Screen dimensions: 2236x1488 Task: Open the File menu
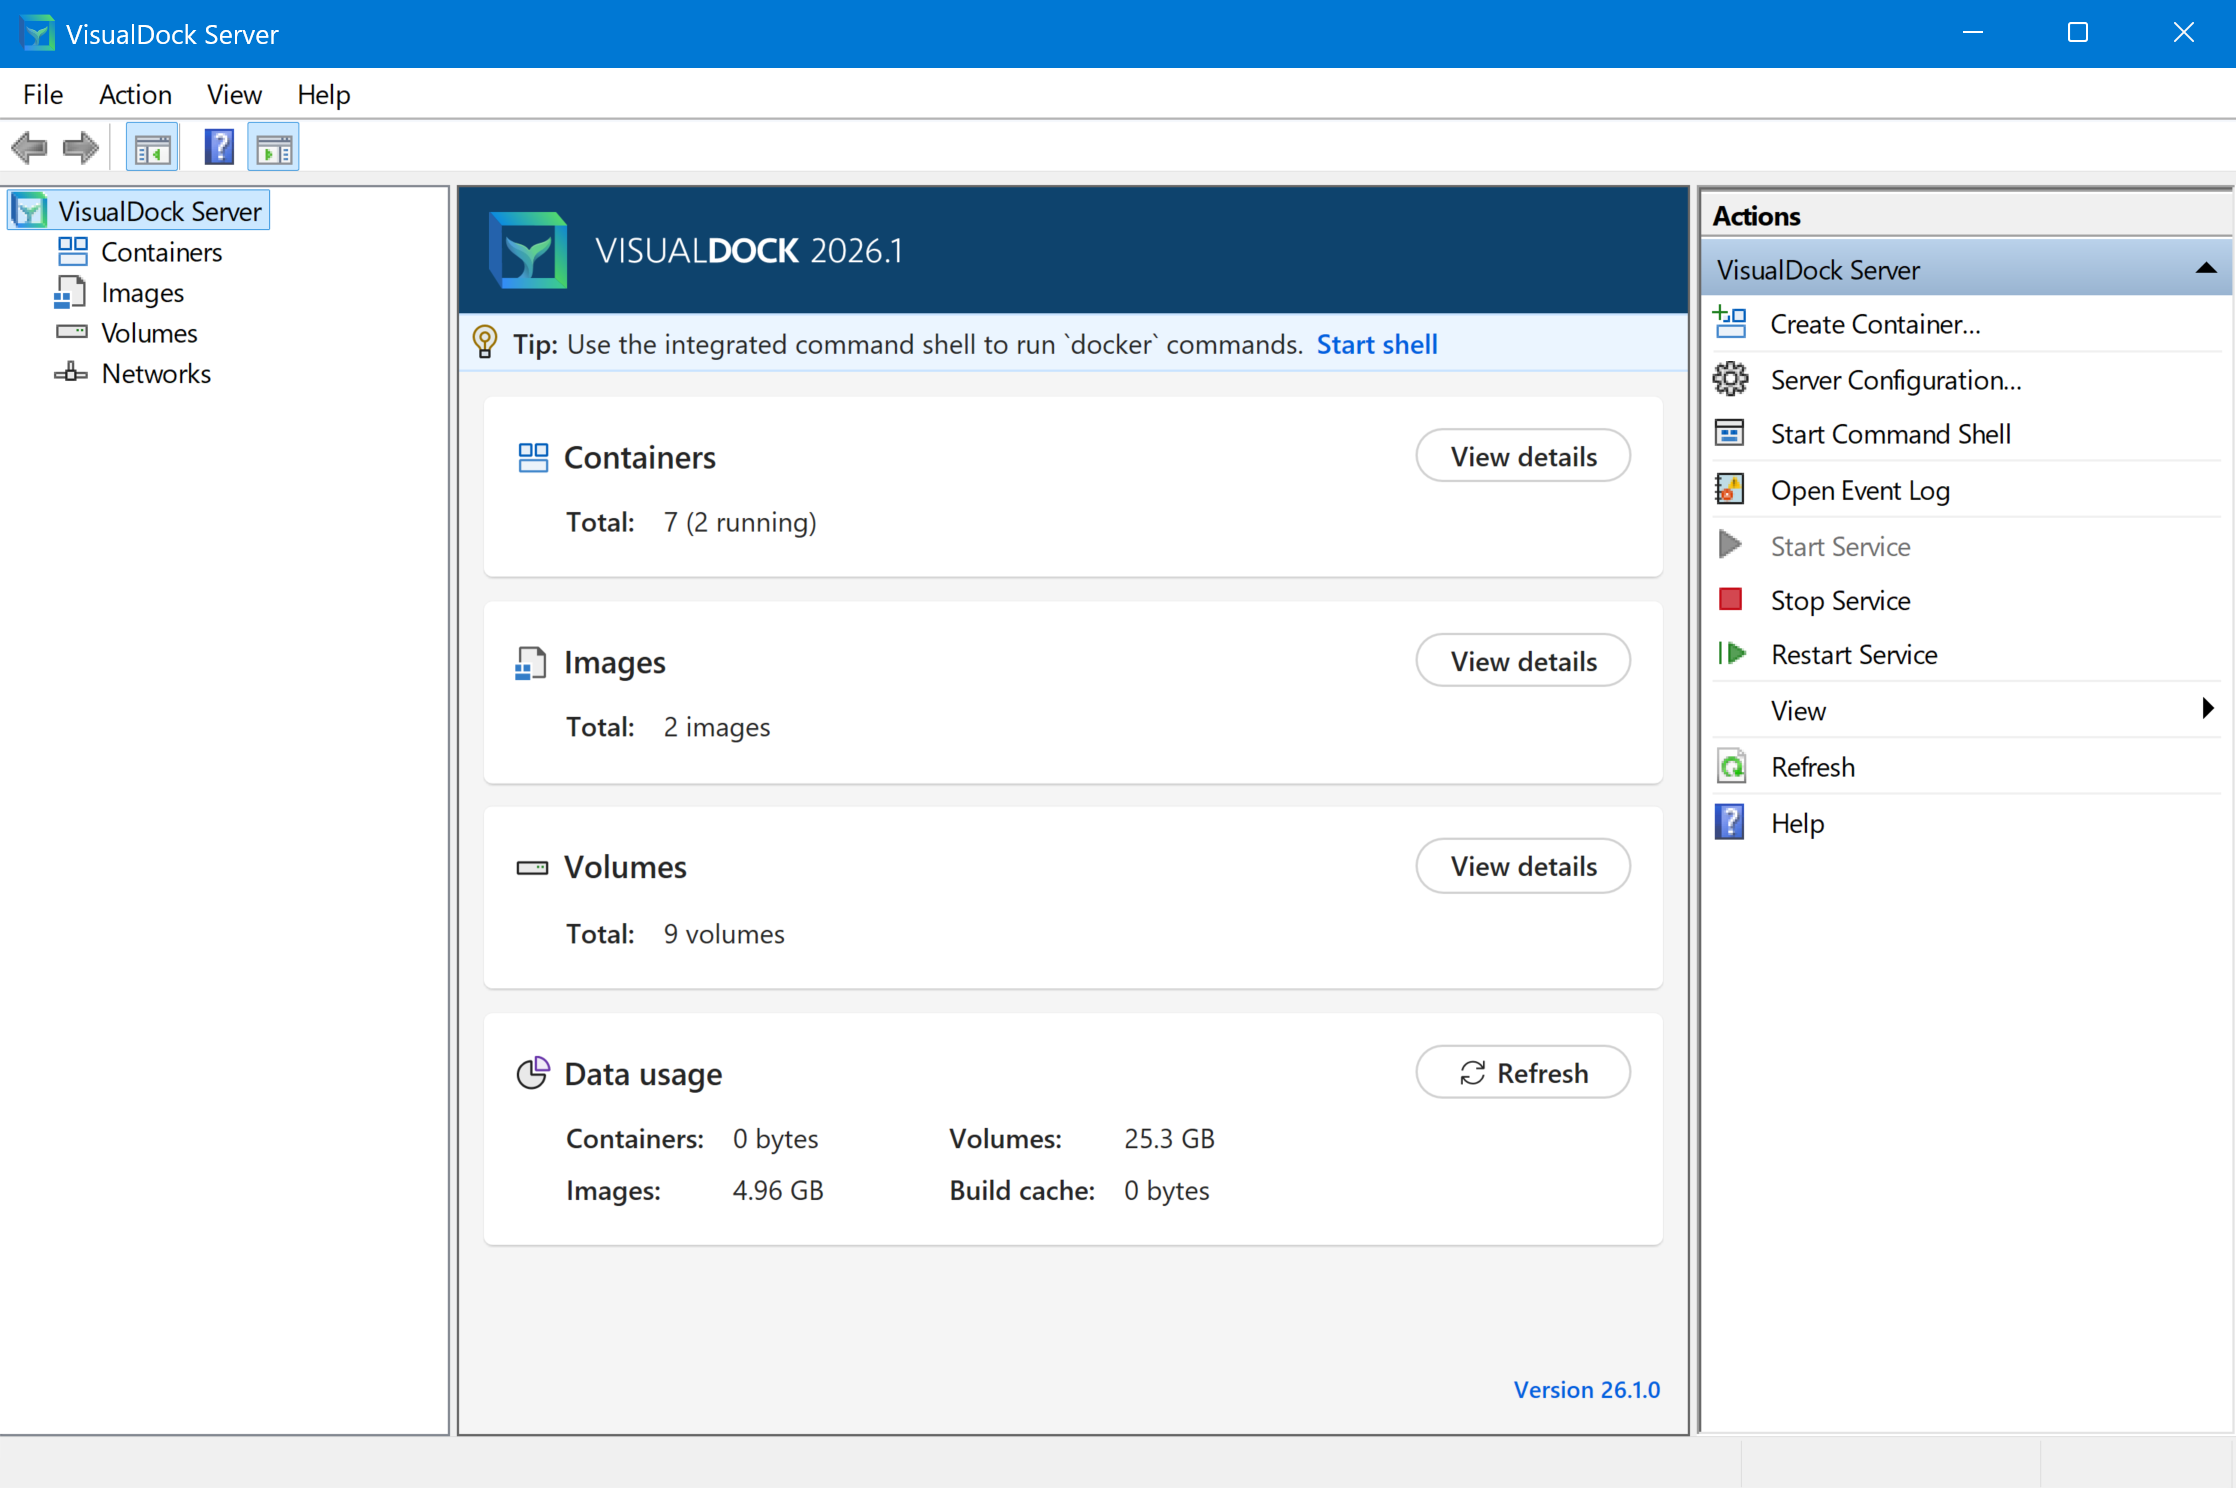coord(43,95)
